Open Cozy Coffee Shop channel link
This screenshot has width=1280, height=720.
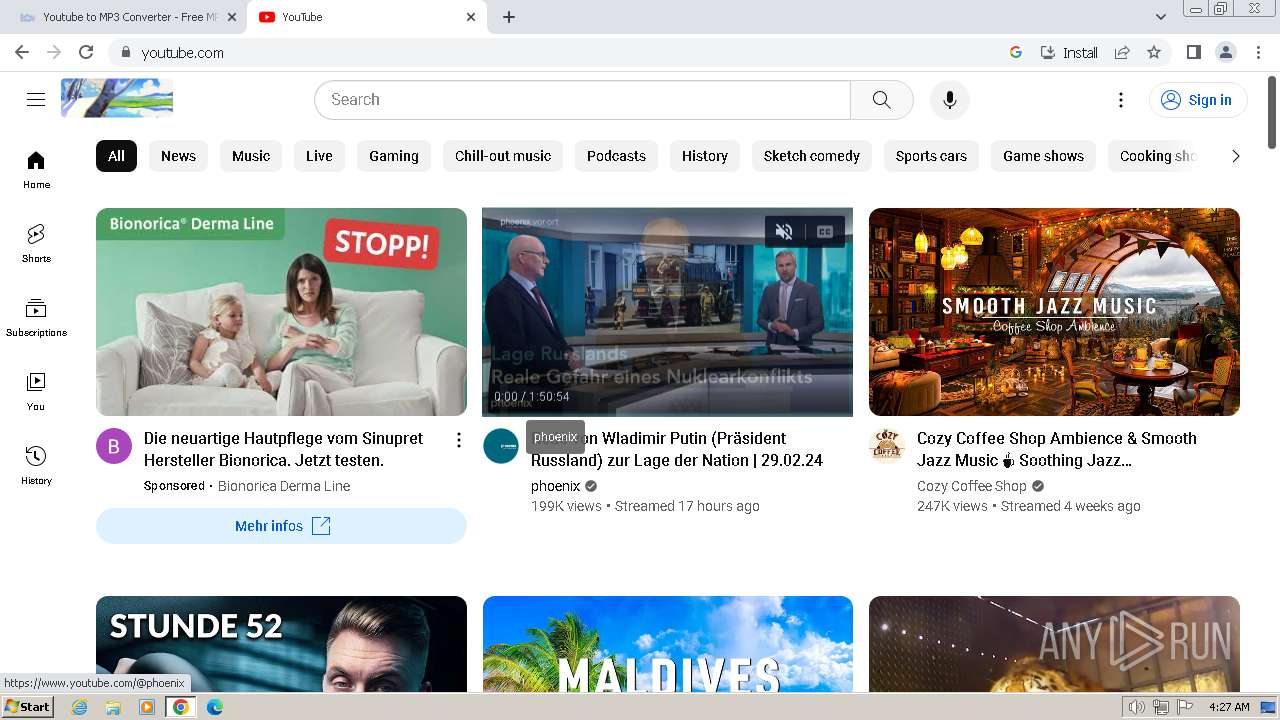[x=972, y=486]
